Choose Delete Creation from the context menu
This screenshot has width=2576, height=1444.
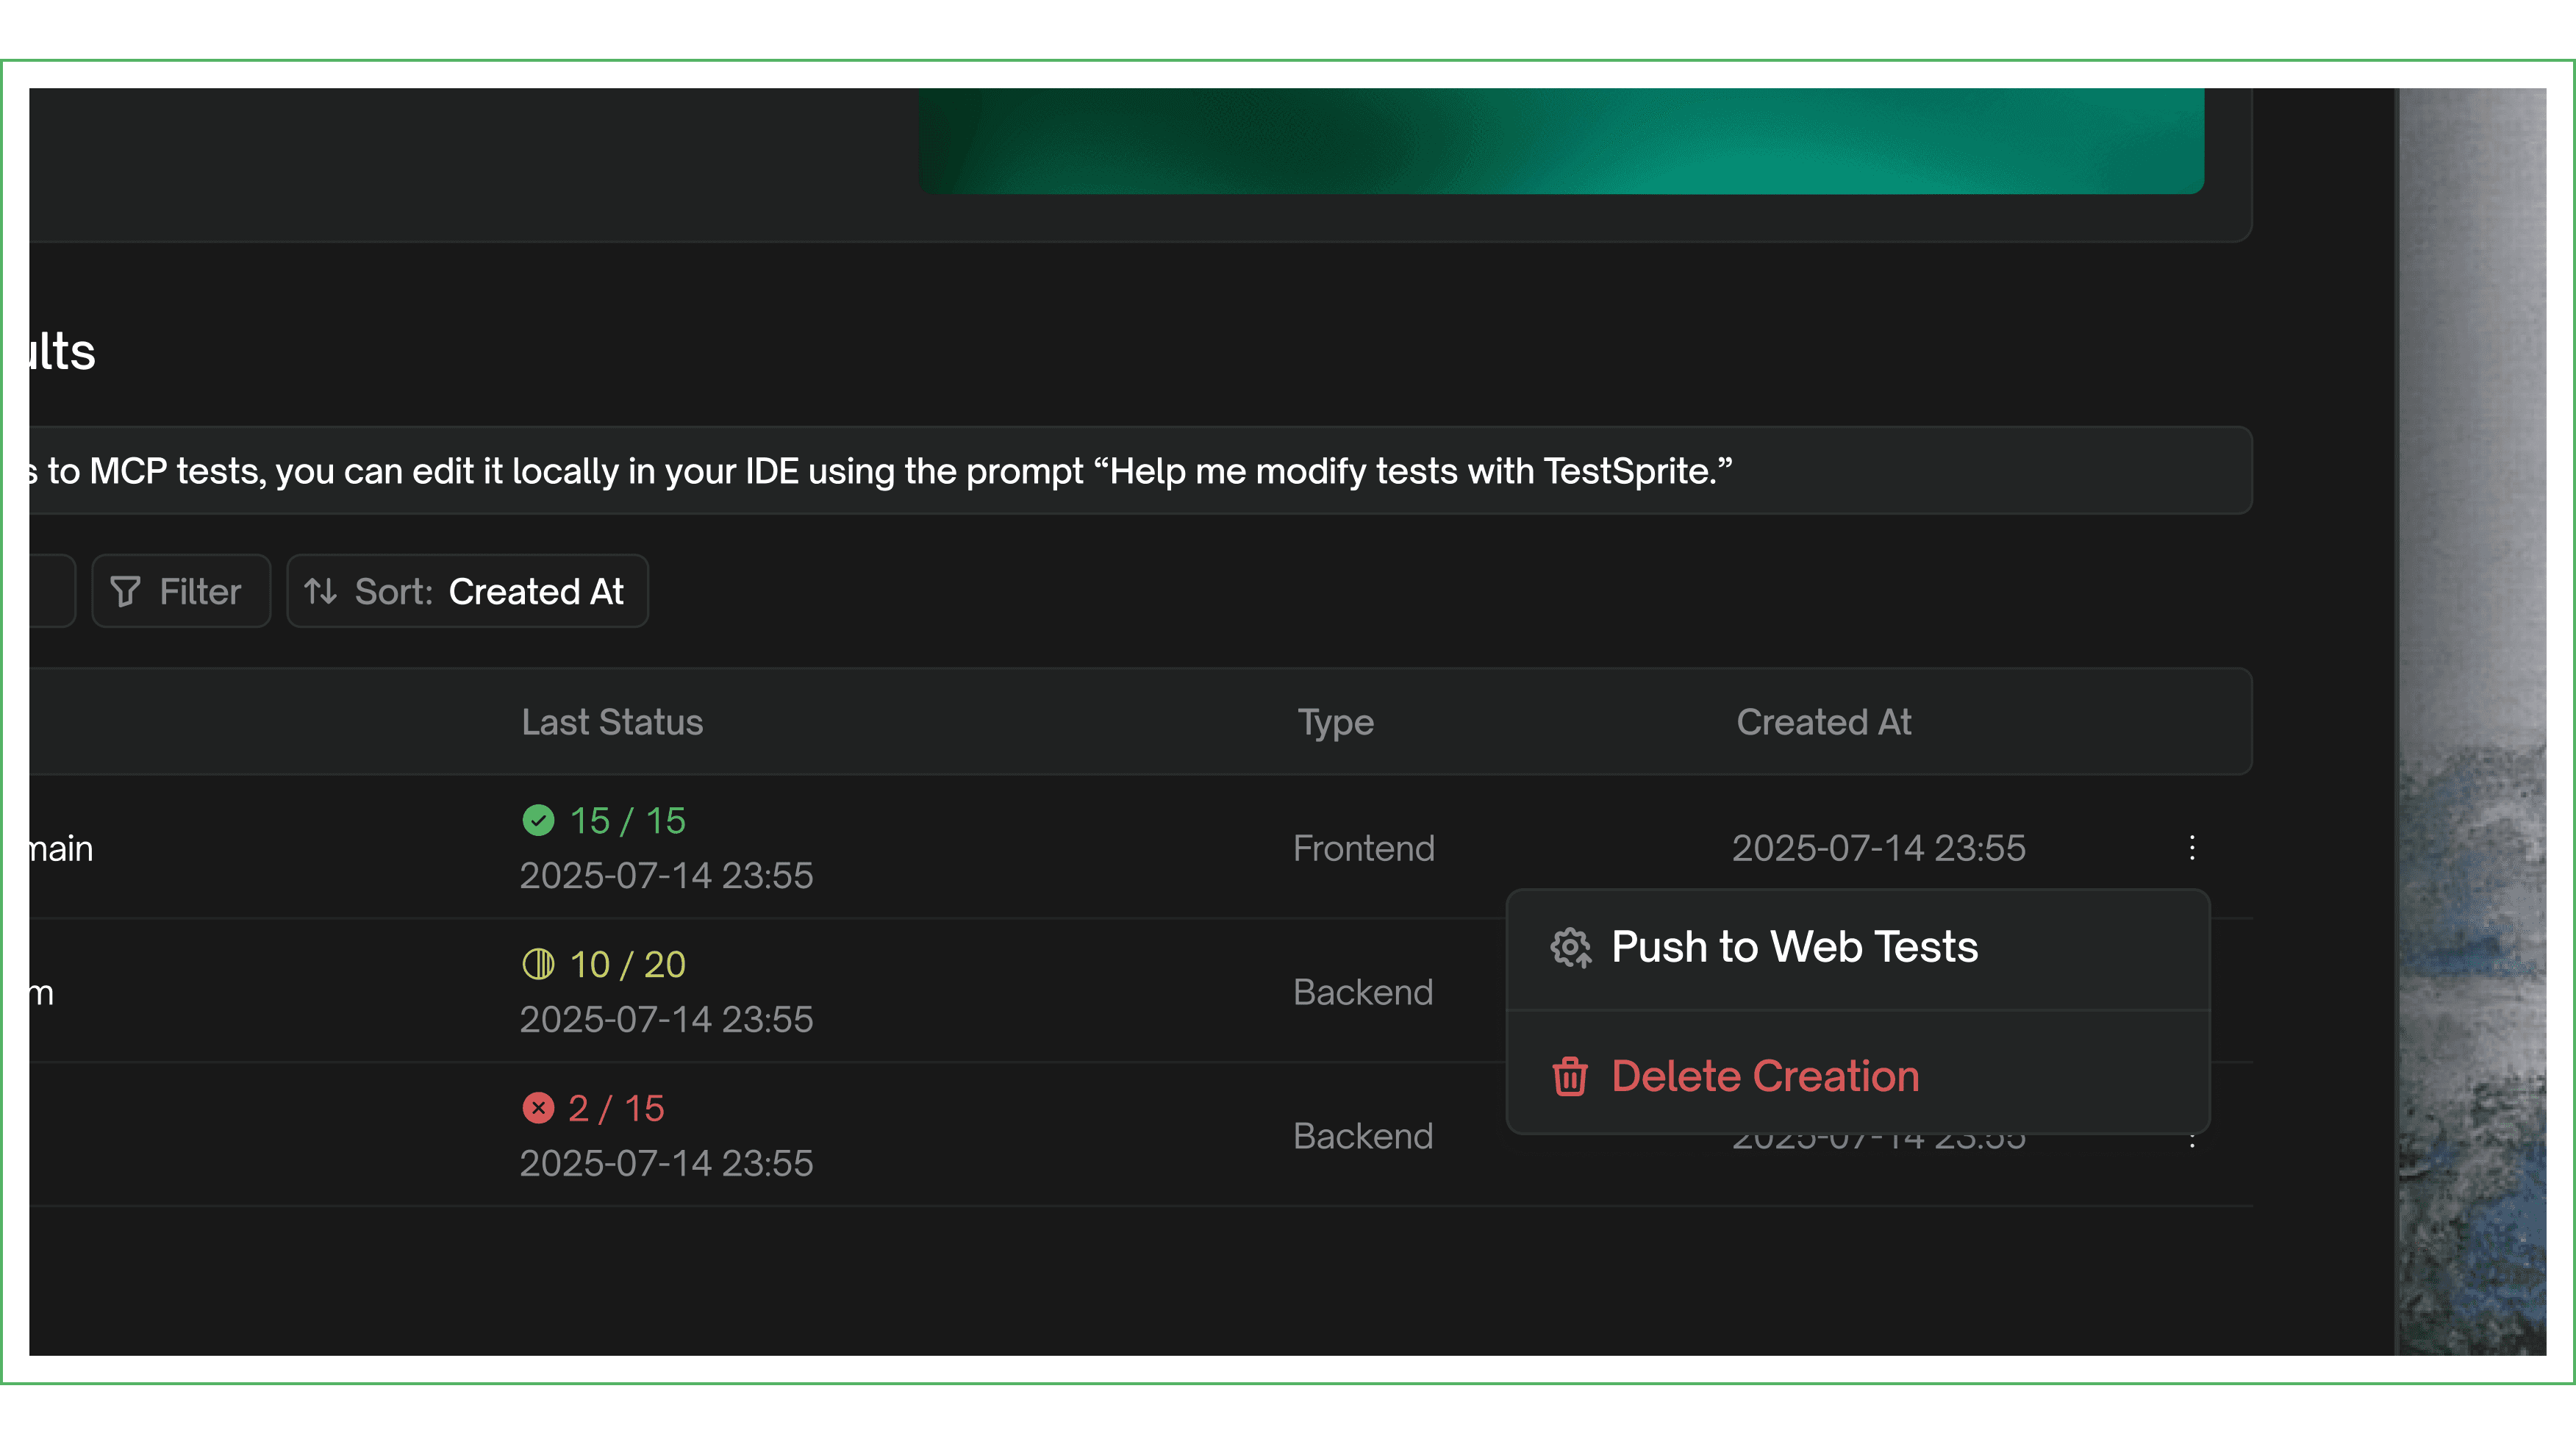pos(1765,1077)
